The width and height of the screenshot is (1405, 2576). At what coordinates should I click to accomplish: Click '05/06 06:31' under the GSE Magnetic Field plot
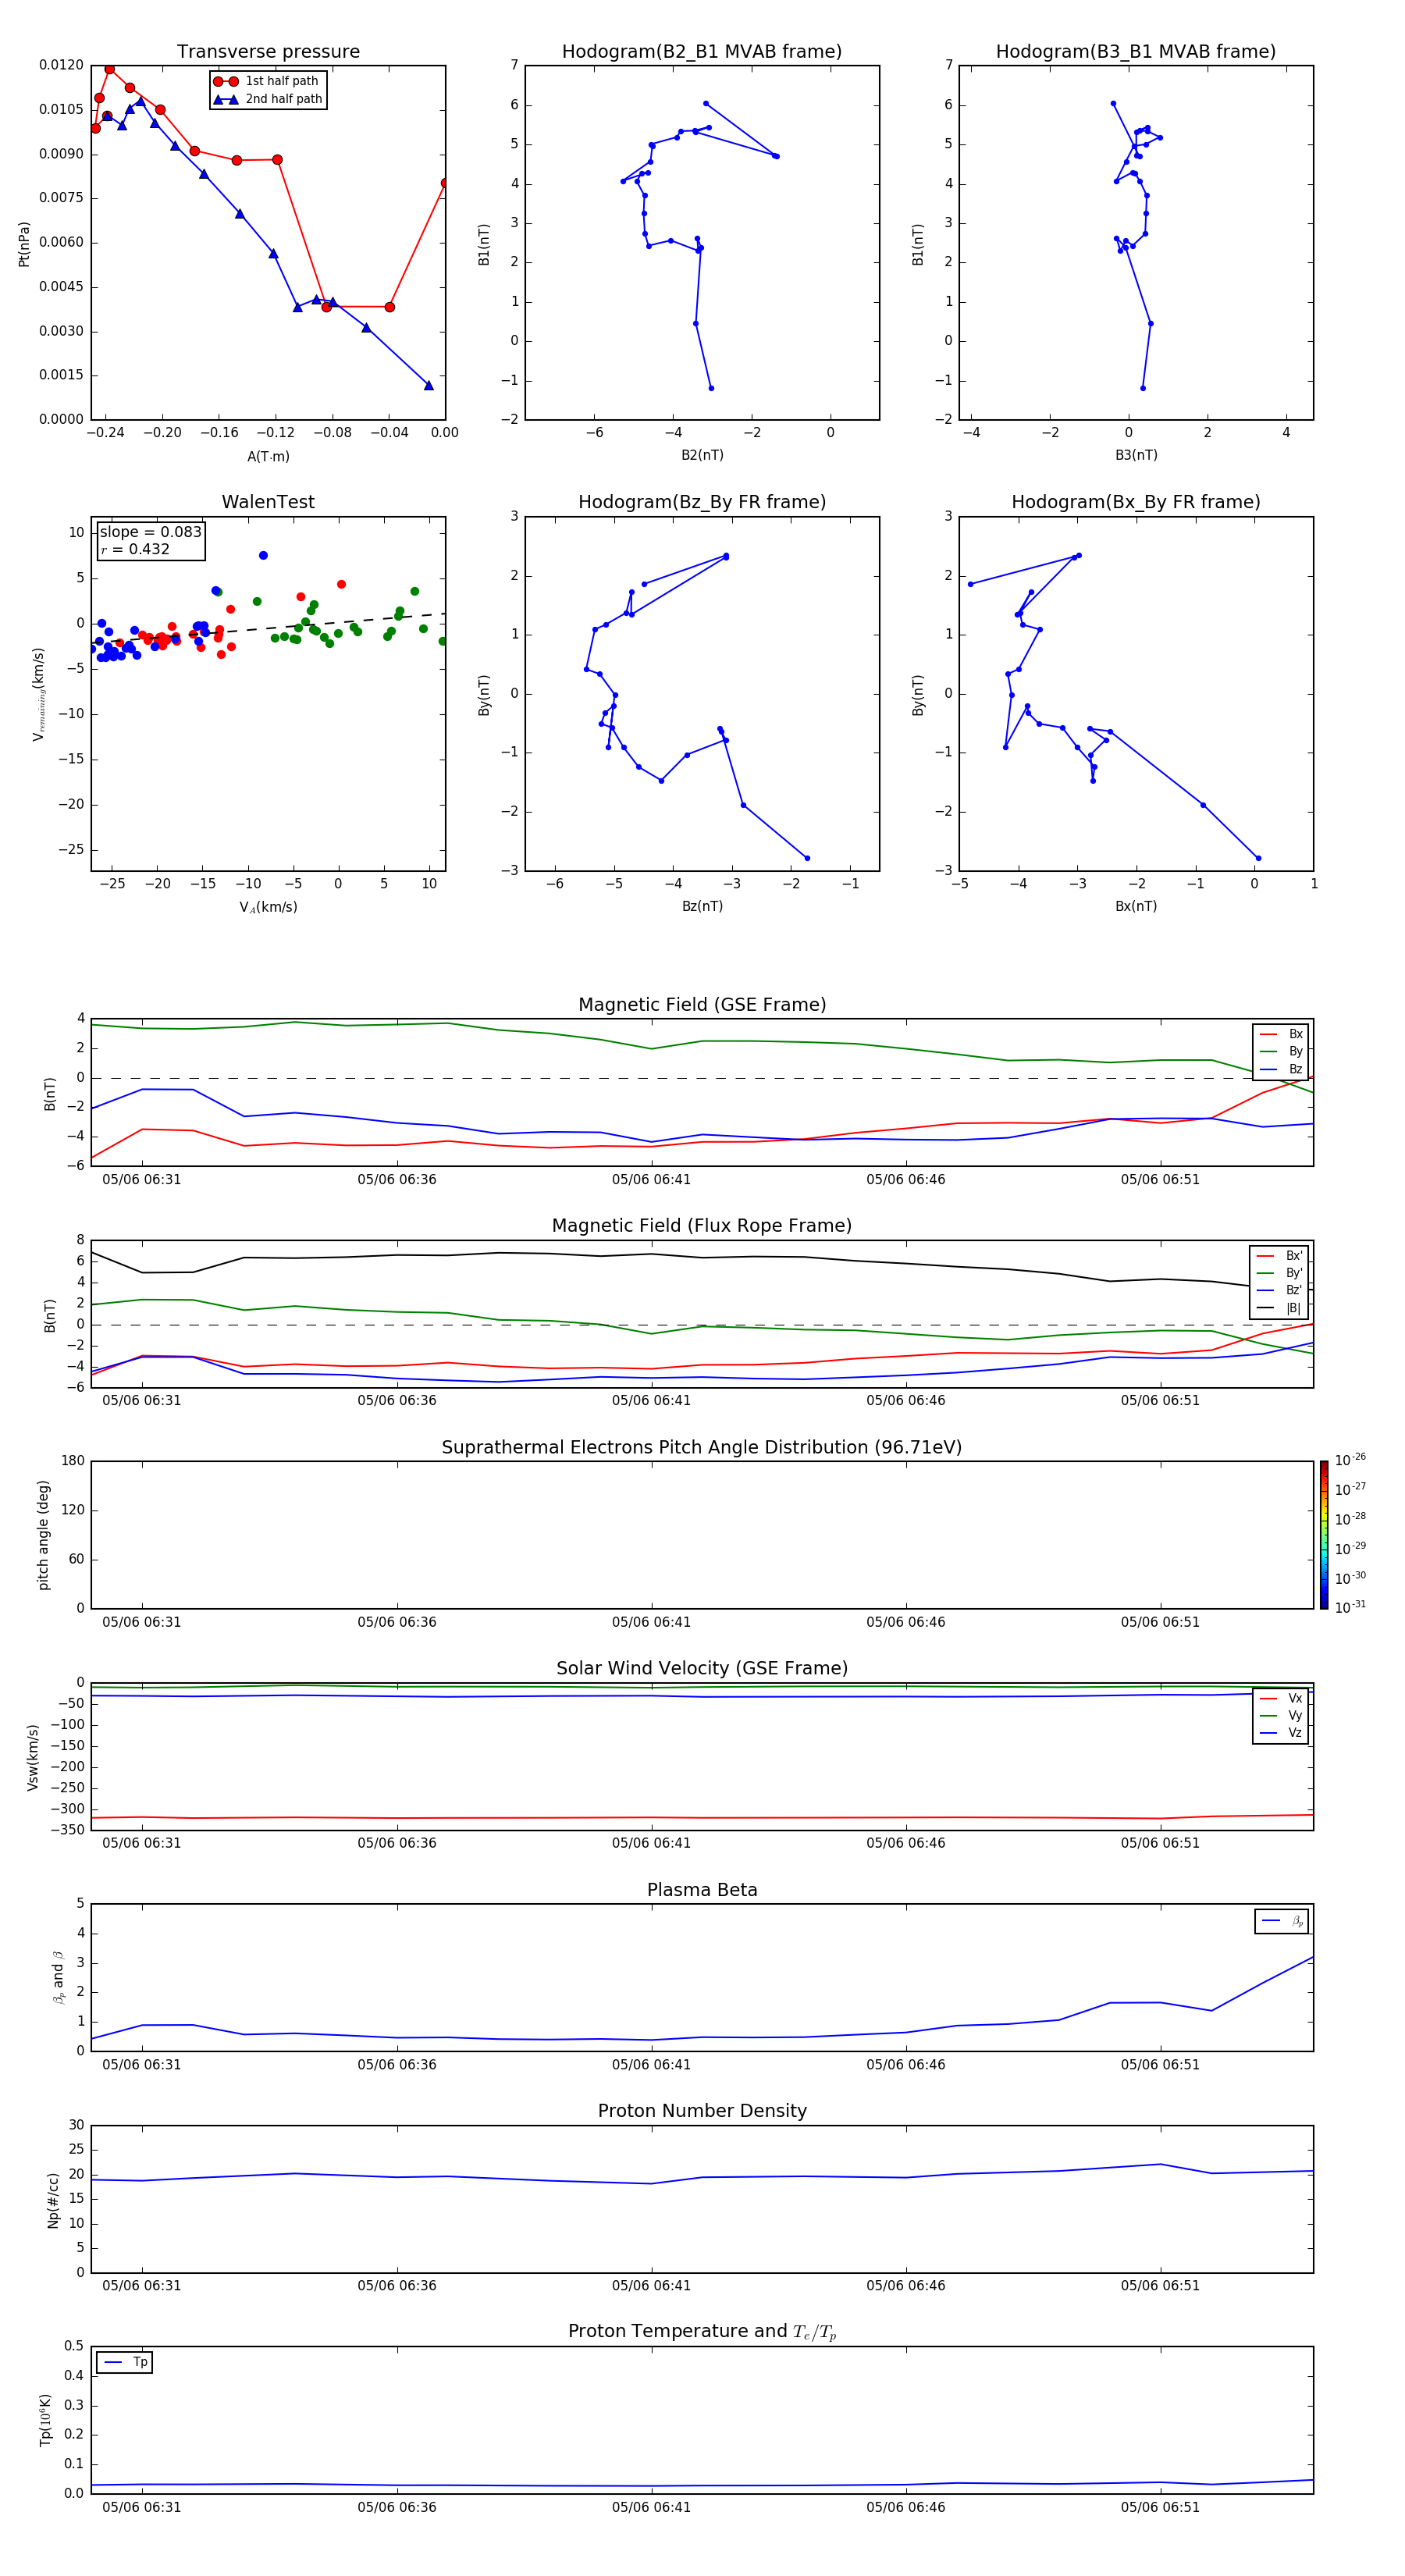(142, 1179)
